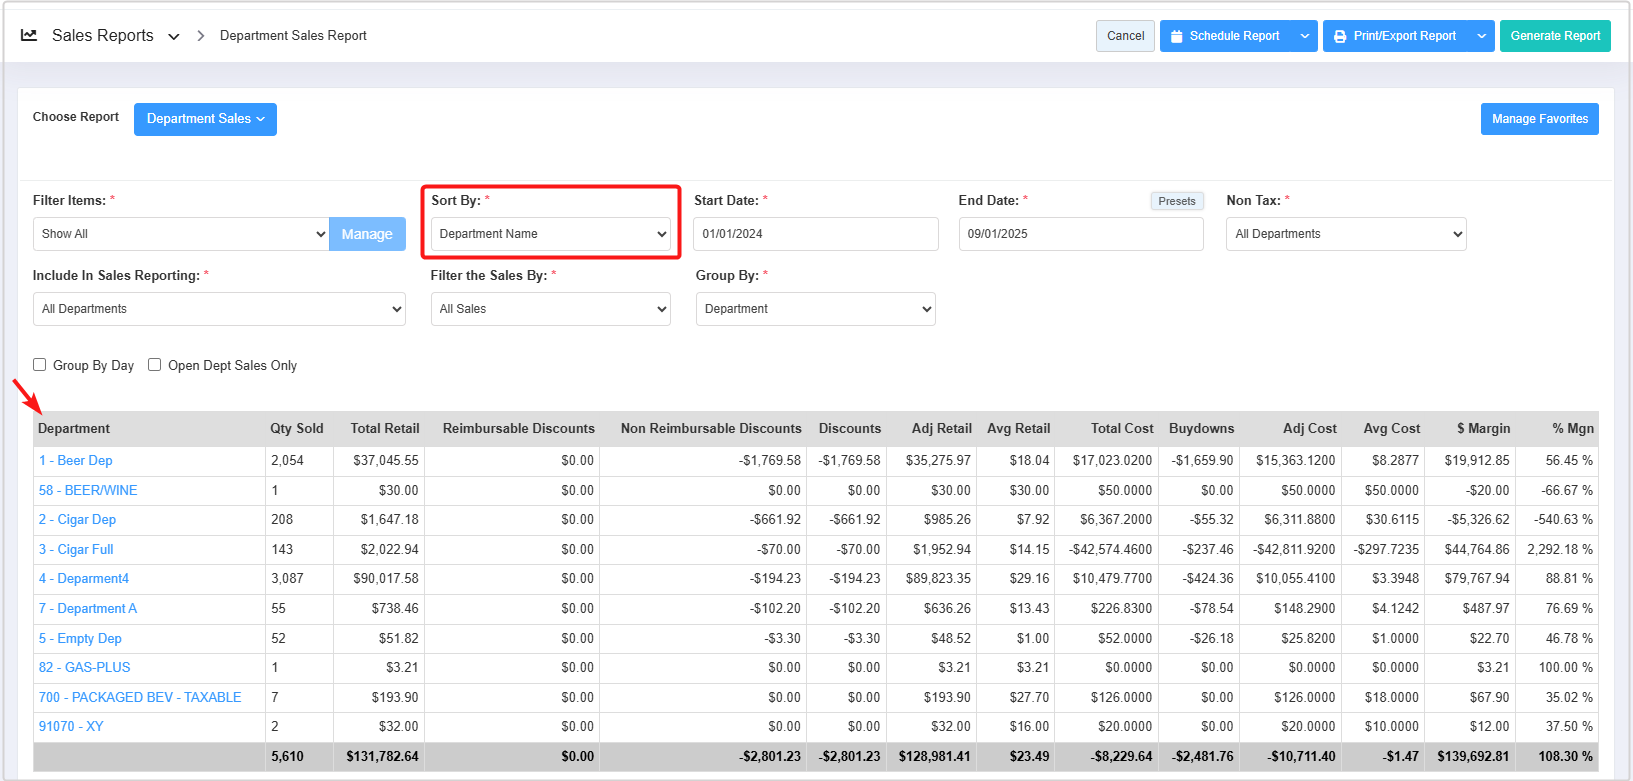Screen dimensions: 1633x781
Task: Click the Presets button for End Date
Action: pyautogui.click(x=1176, y=201)
